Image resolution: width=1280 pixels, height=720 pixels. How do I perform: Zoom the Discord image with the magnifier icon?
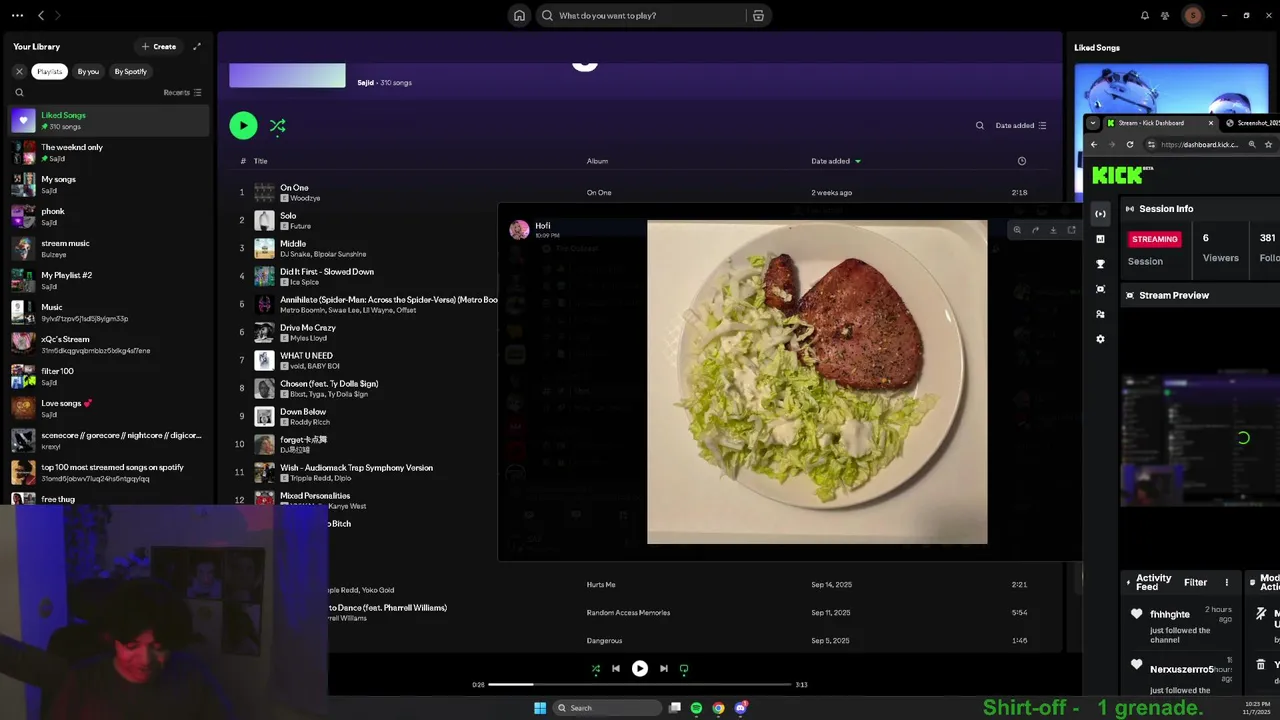pos(1017,230)
